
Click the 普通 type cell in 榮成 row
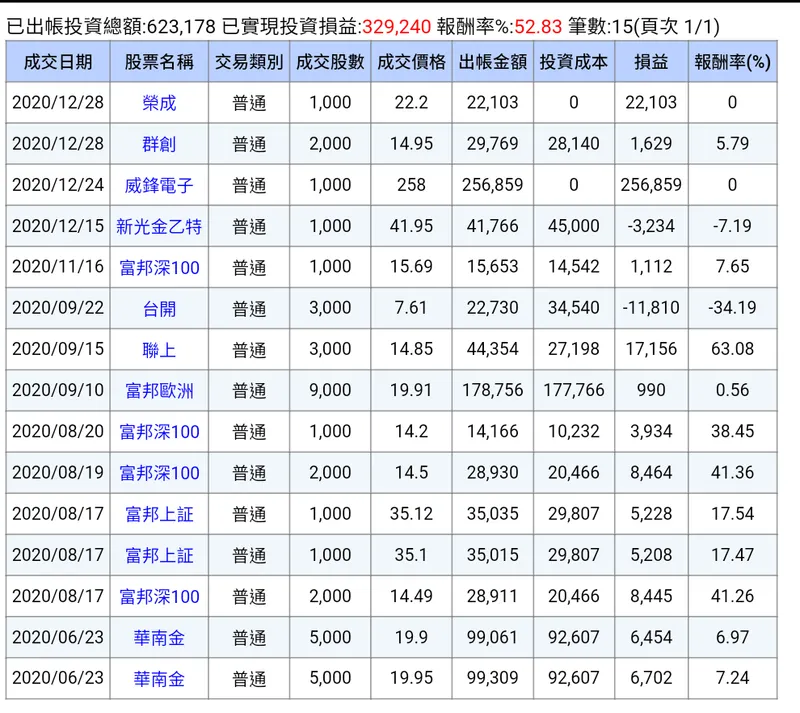pyautogui.click(x=249, y=103)
